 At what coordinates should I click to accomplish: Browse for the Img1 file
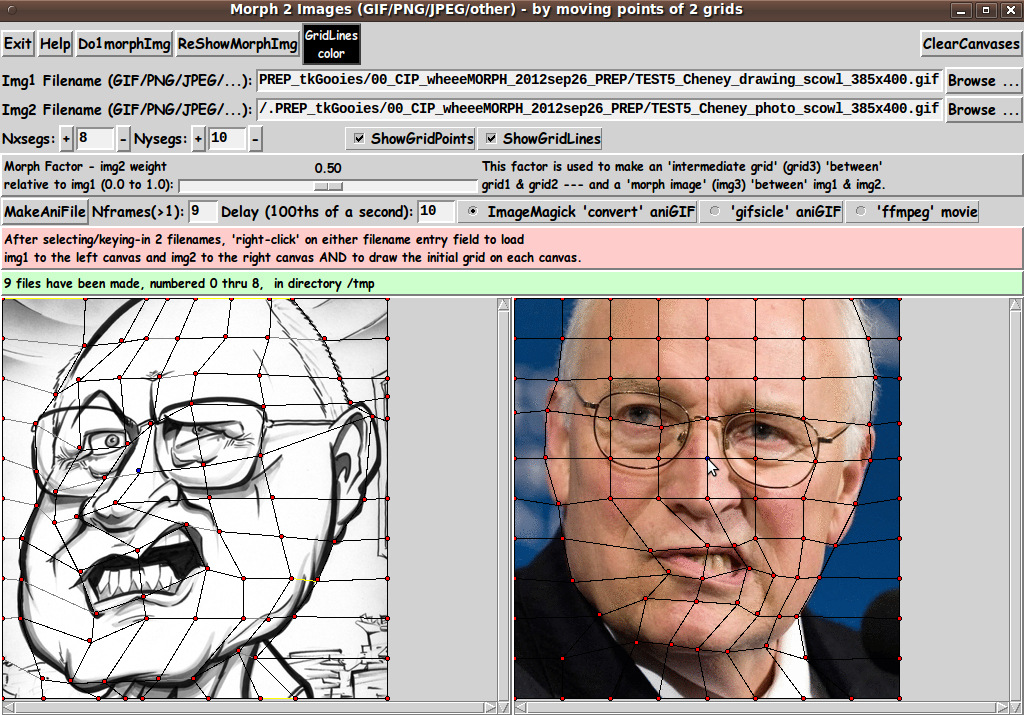pos(984,80)
